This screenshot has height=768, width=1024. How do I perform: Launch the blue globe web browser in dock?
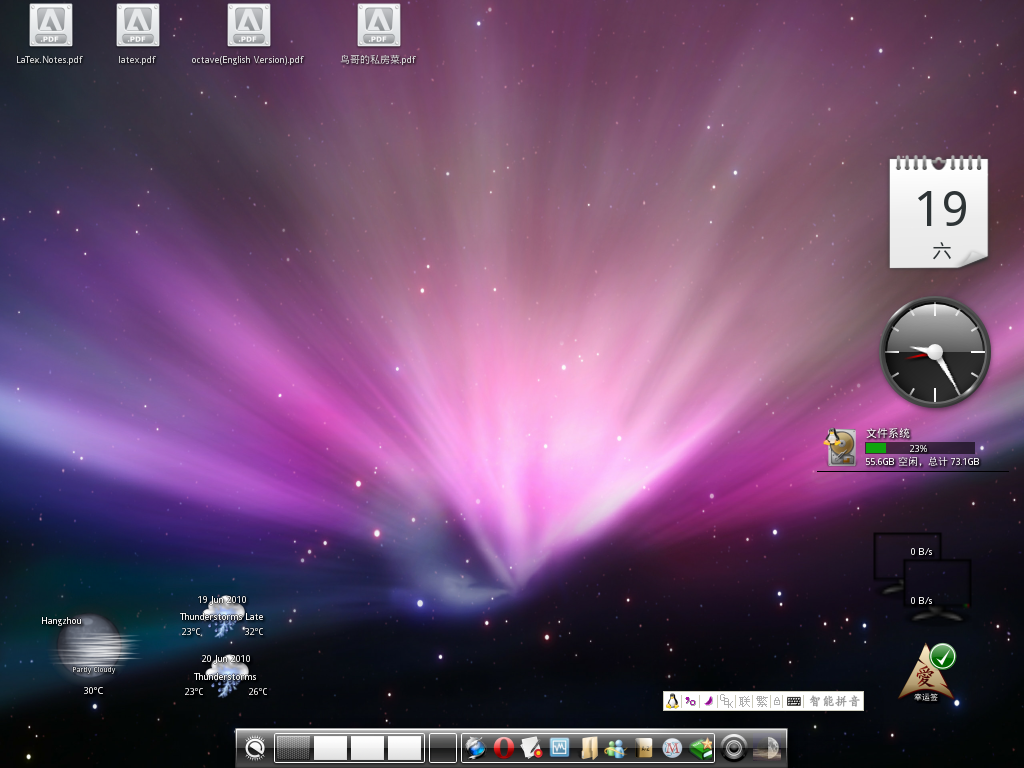(x=476, y=748)
